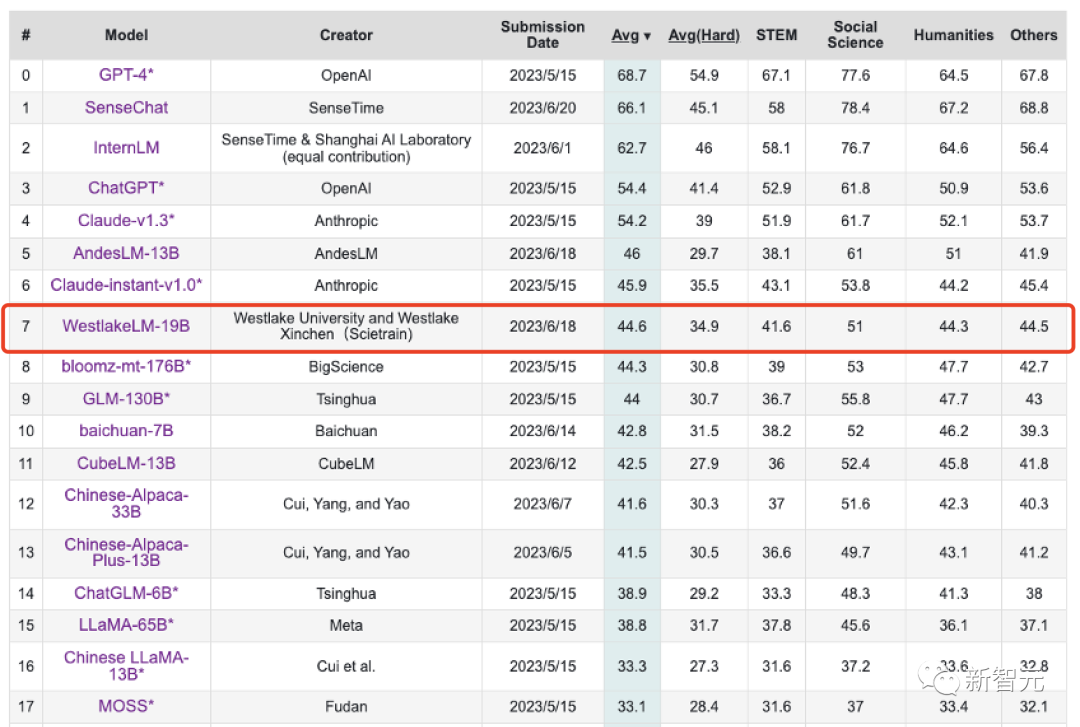
Task: Click the SenseChat model link
Action: [126, 107]
